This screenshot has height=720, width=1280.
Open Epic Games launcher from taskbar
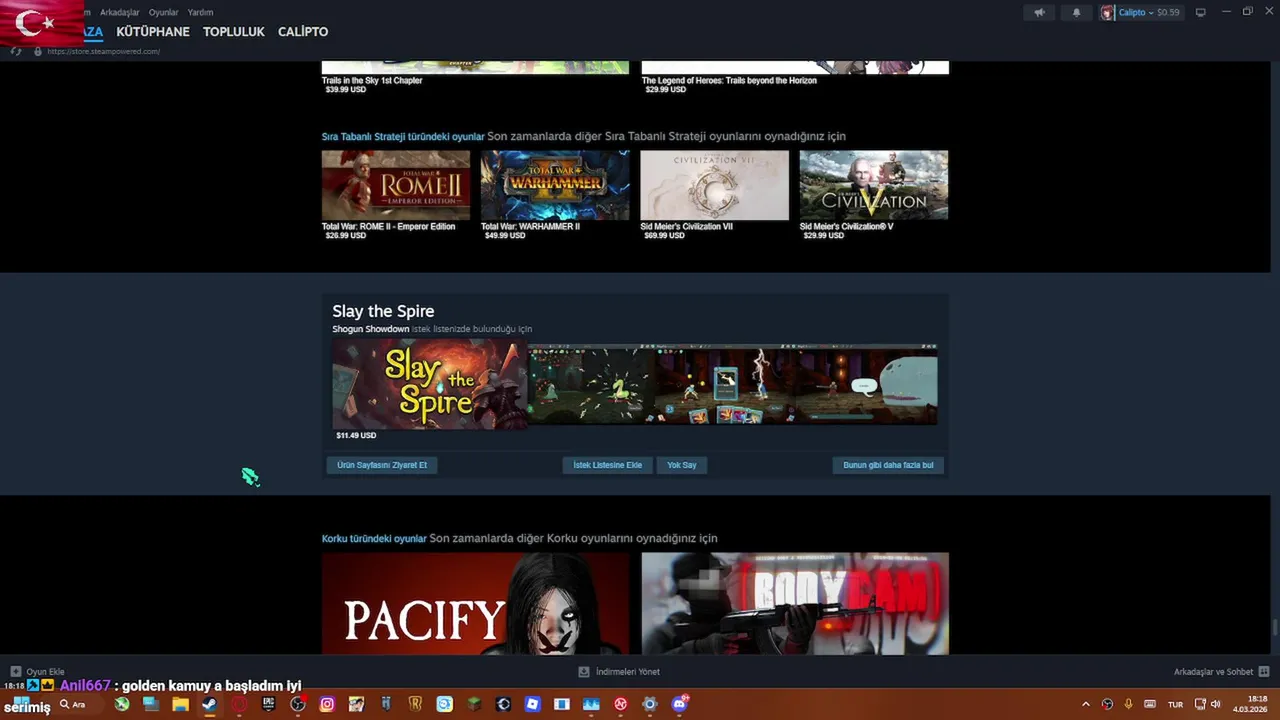point(268,704)
